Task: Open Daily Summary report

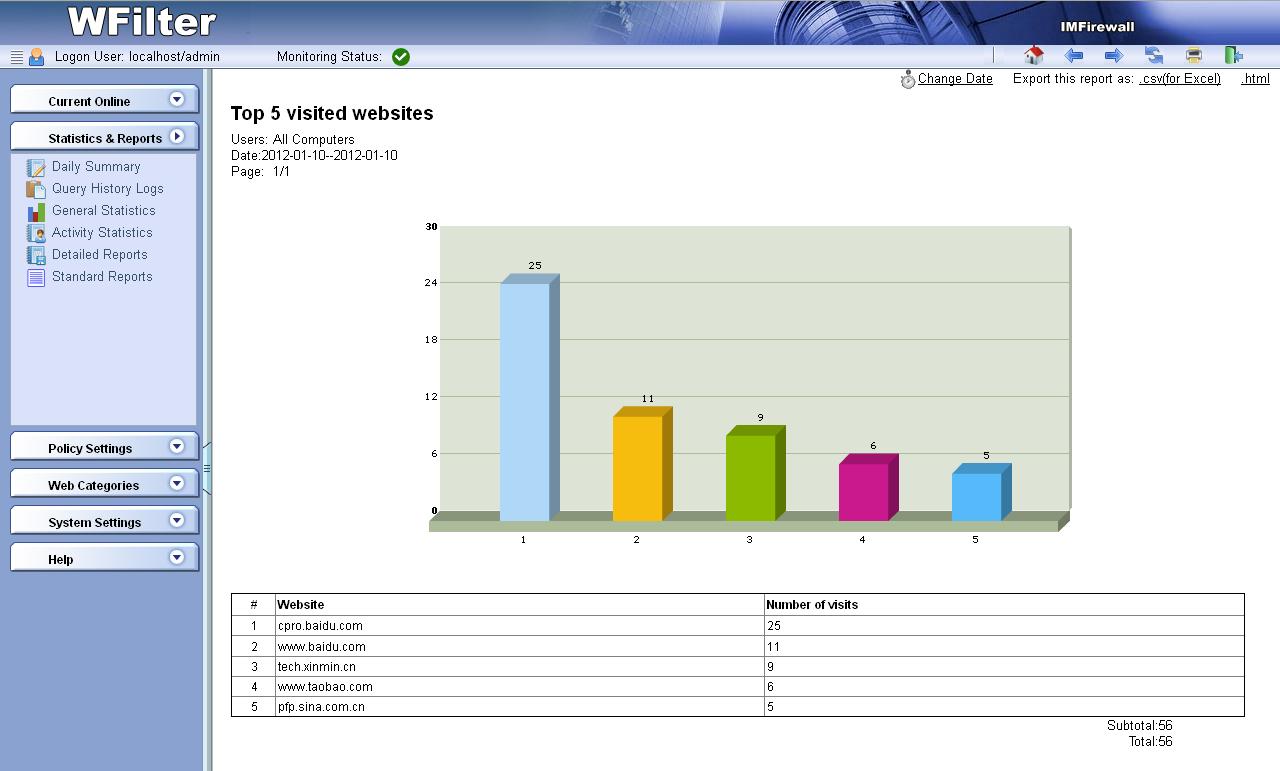Action: 96,167
